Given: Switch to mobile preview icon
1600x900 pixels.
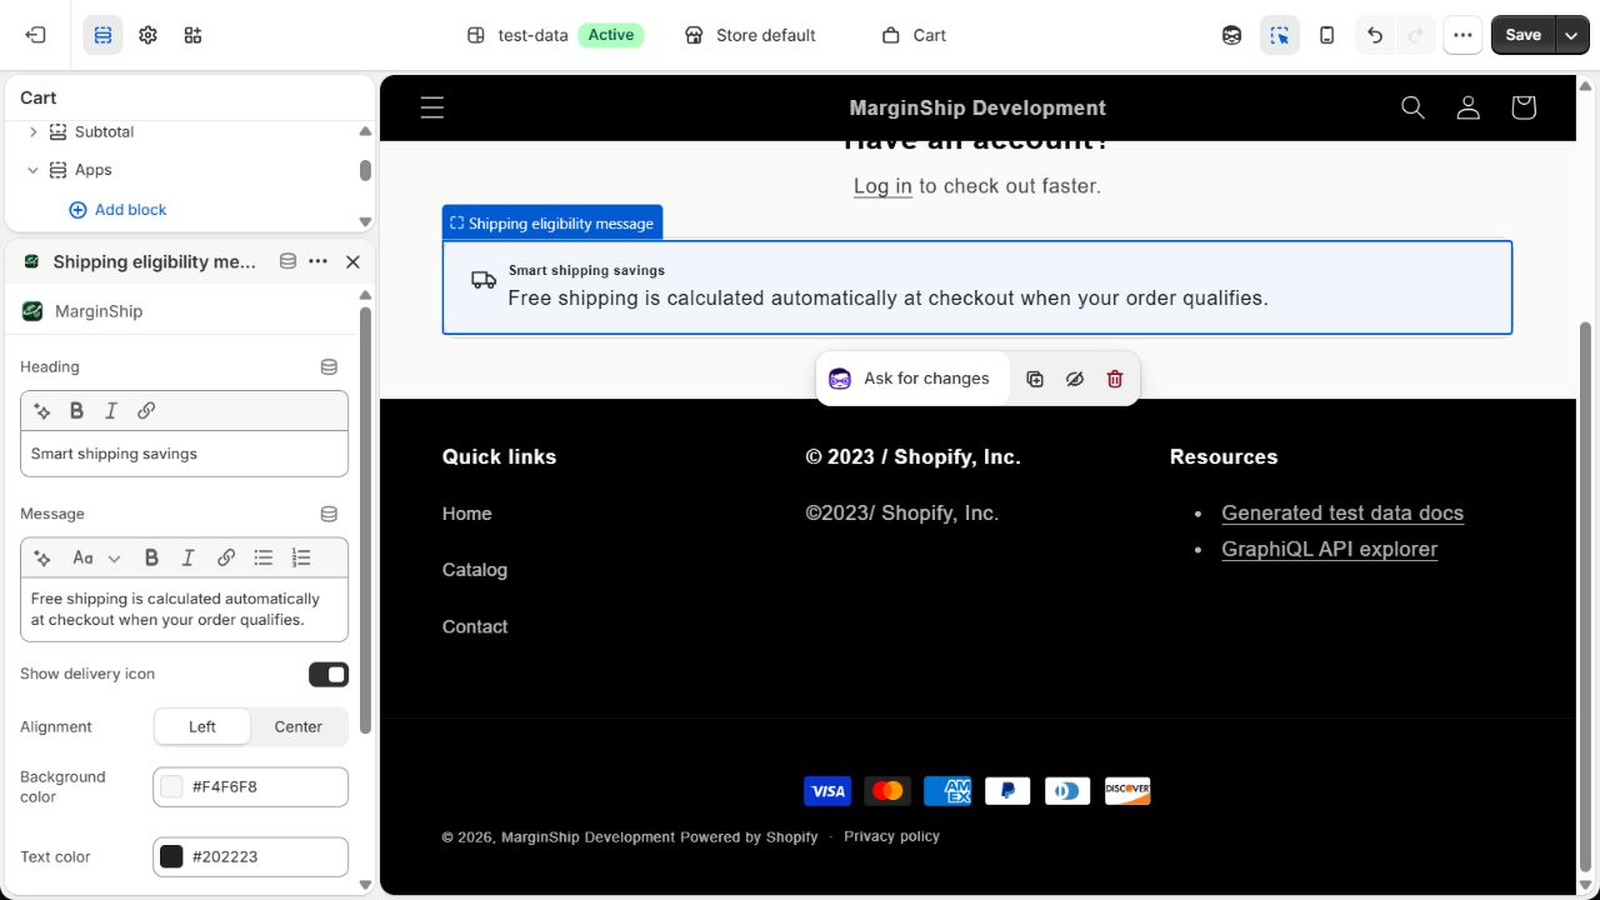Looking at the screenshot, I should coord(1327,35).
